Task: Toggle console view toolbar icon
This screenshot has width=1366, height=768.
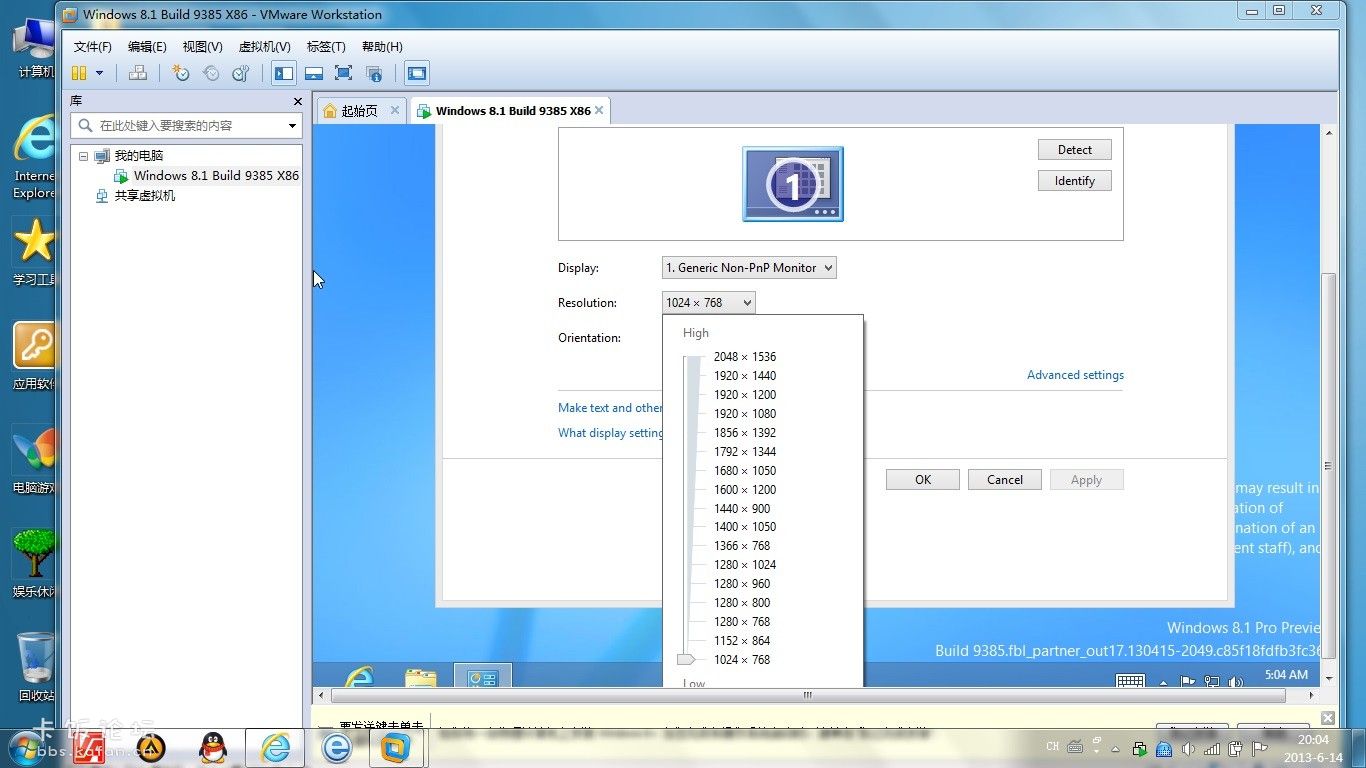Action: [417, 73]
